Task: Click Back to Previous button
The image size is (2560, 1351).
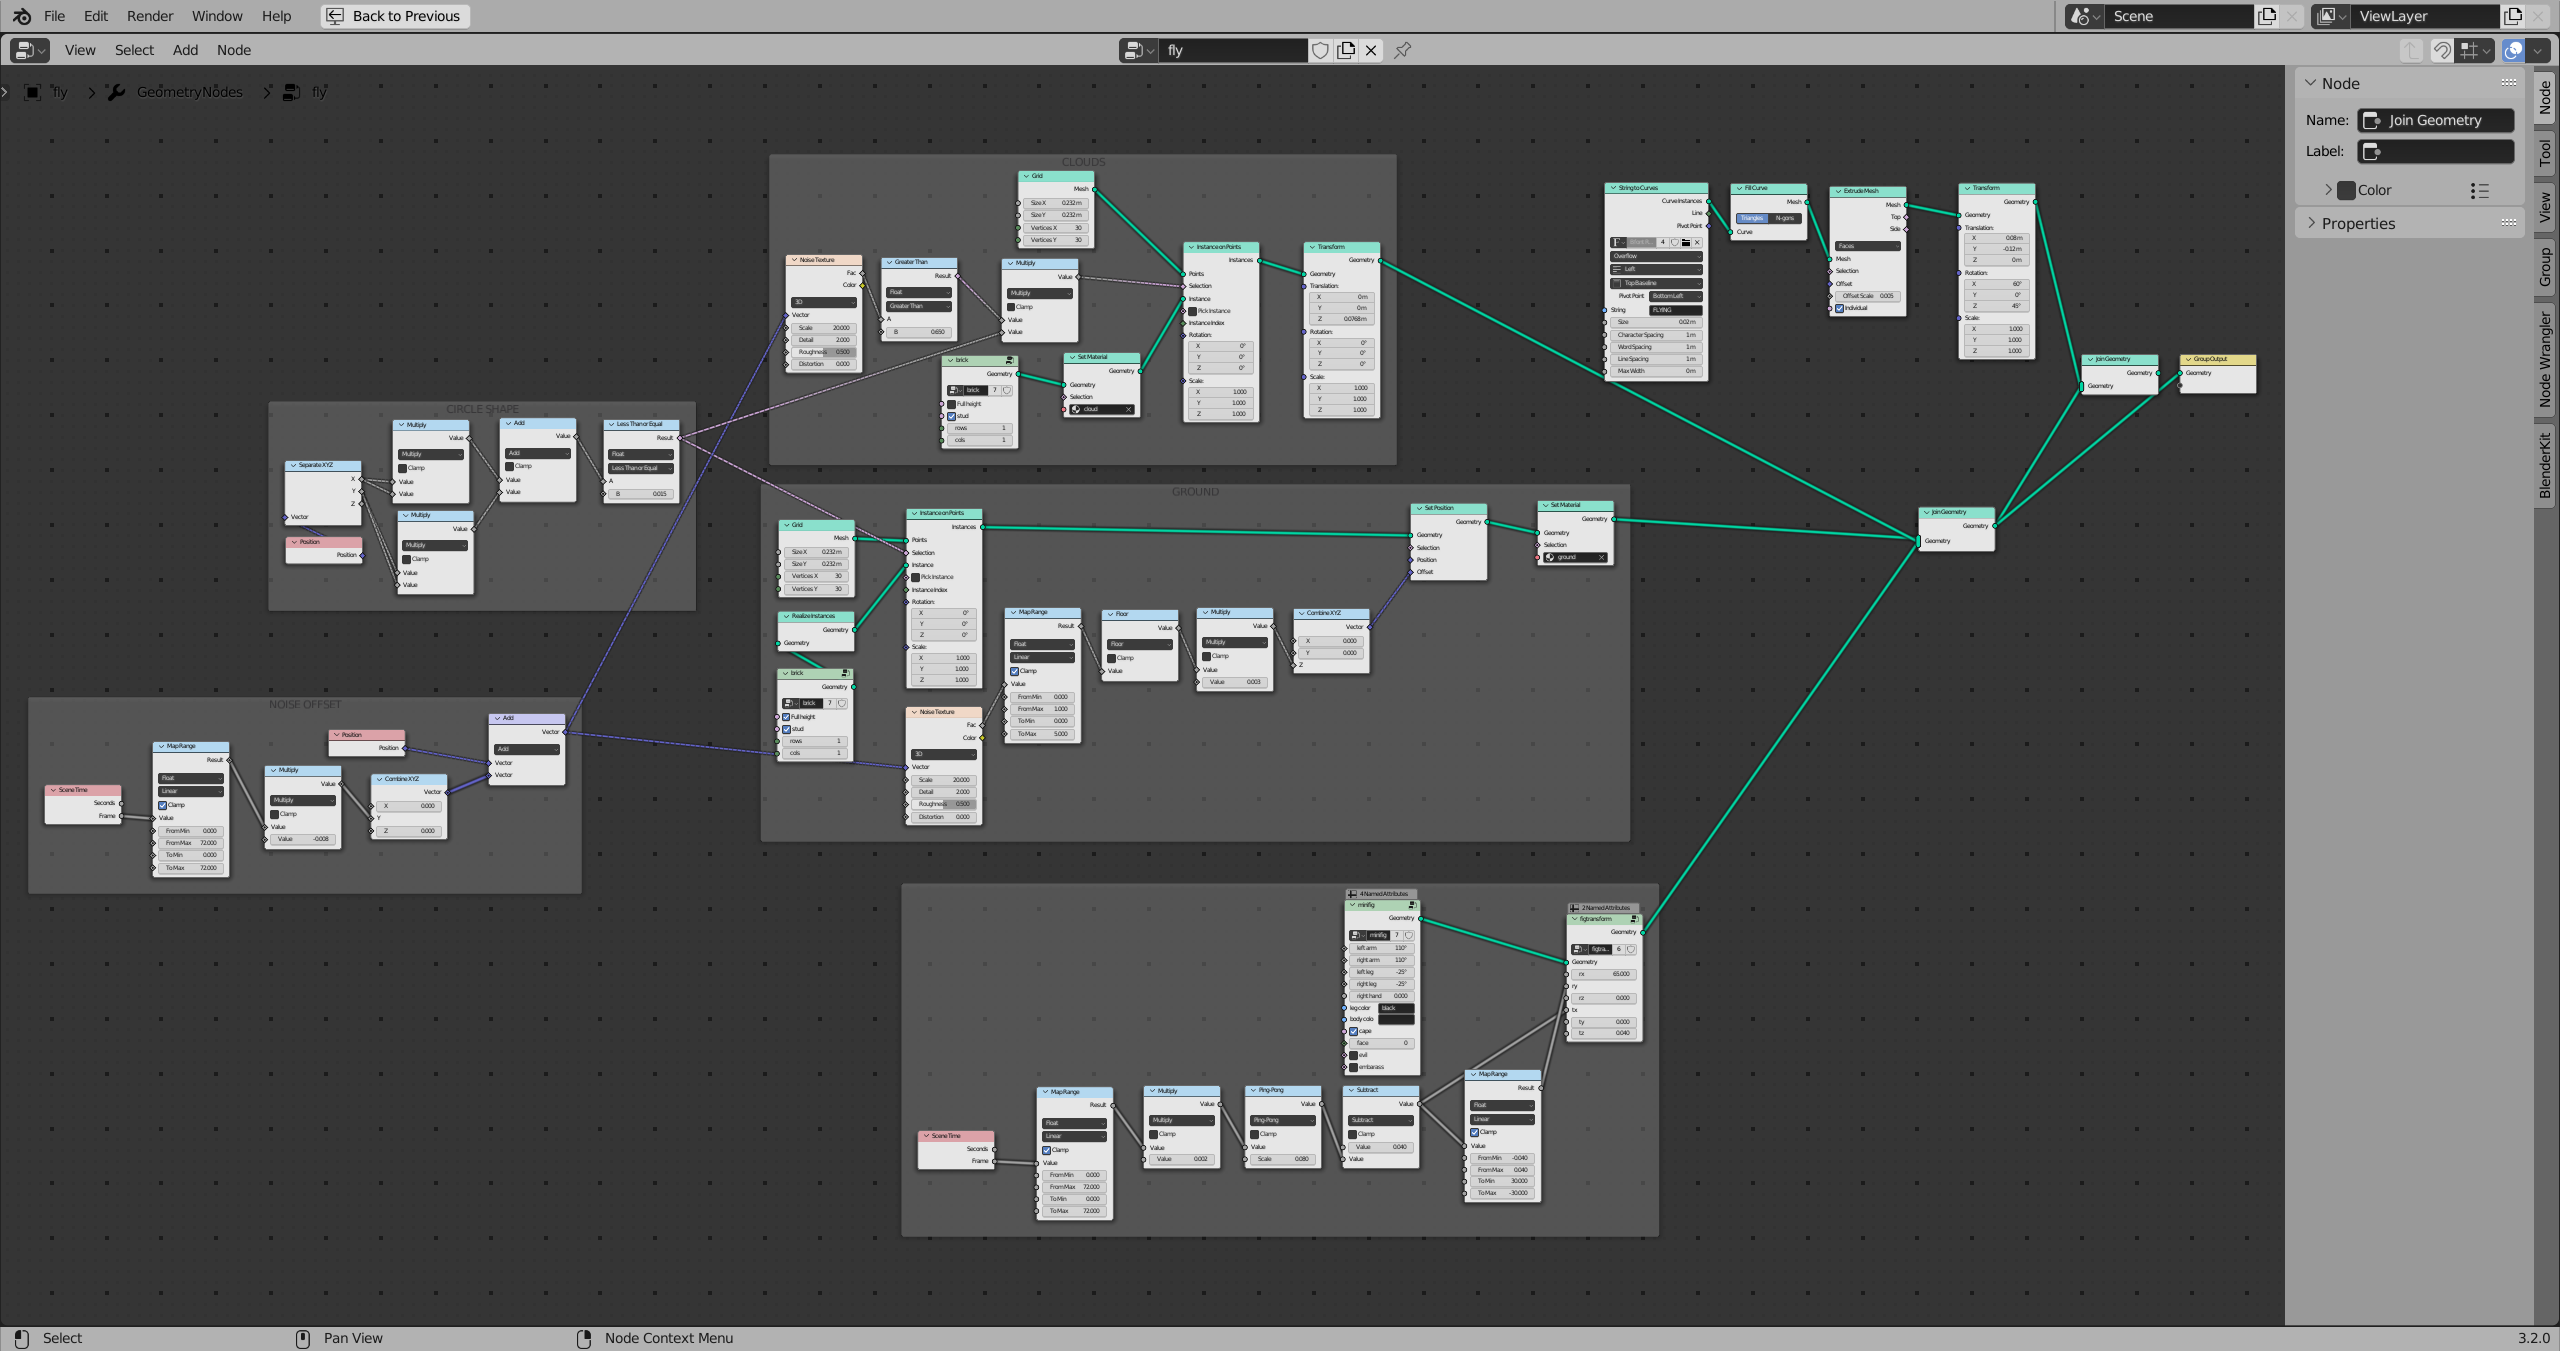Action: click(395, 16)
